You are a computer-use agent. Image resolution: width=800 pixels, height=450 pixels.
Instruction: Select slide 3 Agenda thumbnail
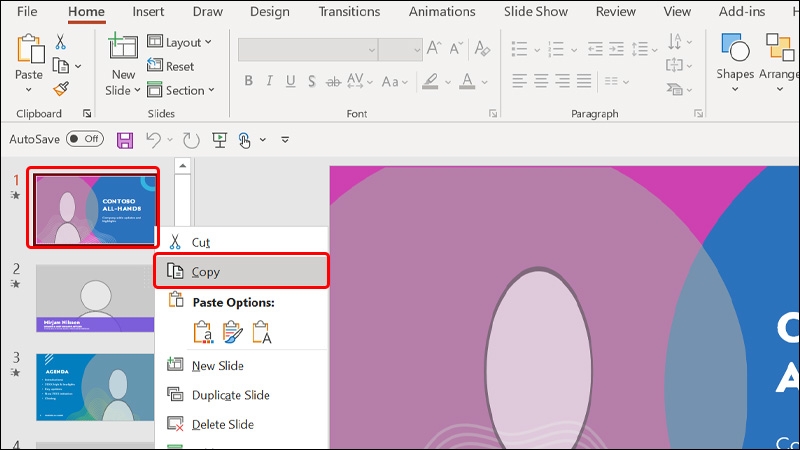95,387
